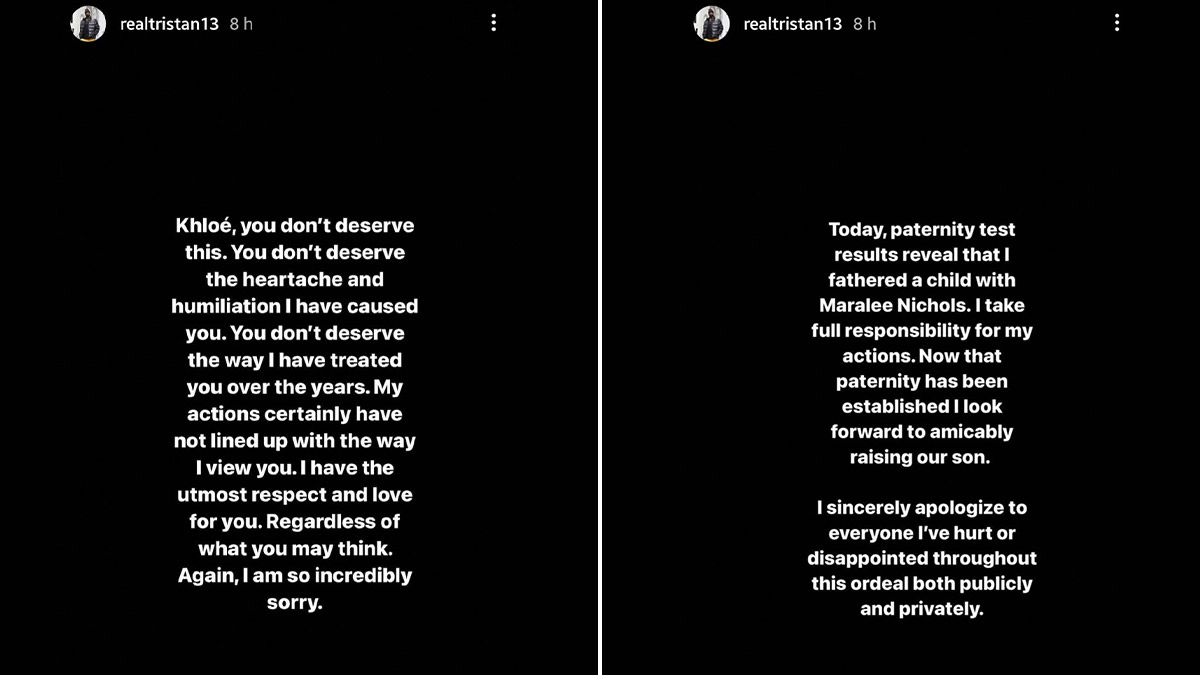Screen dimensions: 1200x675
Task: Click the 'Today, paternity test' opening line
Action: (x=922, y=230)
